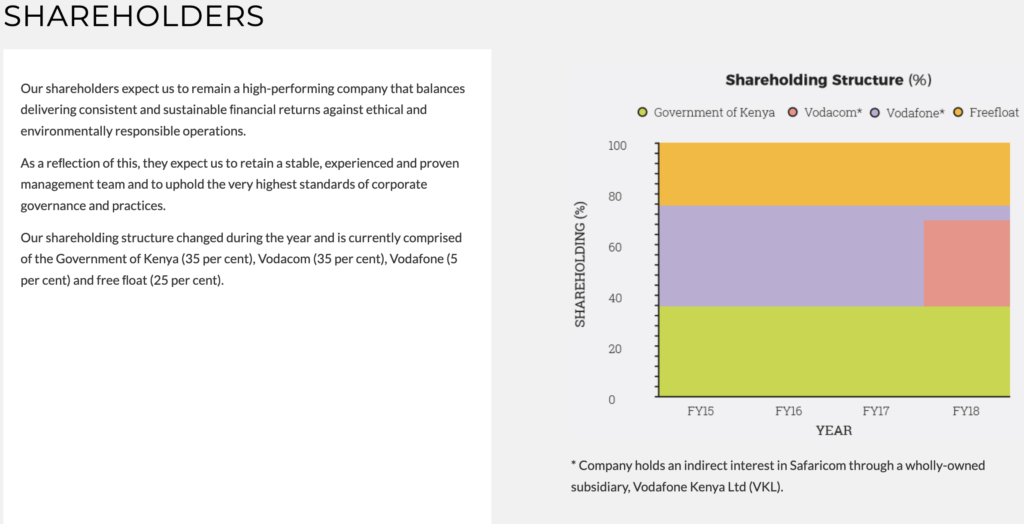Click the Freefloat legend label

pos(994,112)
